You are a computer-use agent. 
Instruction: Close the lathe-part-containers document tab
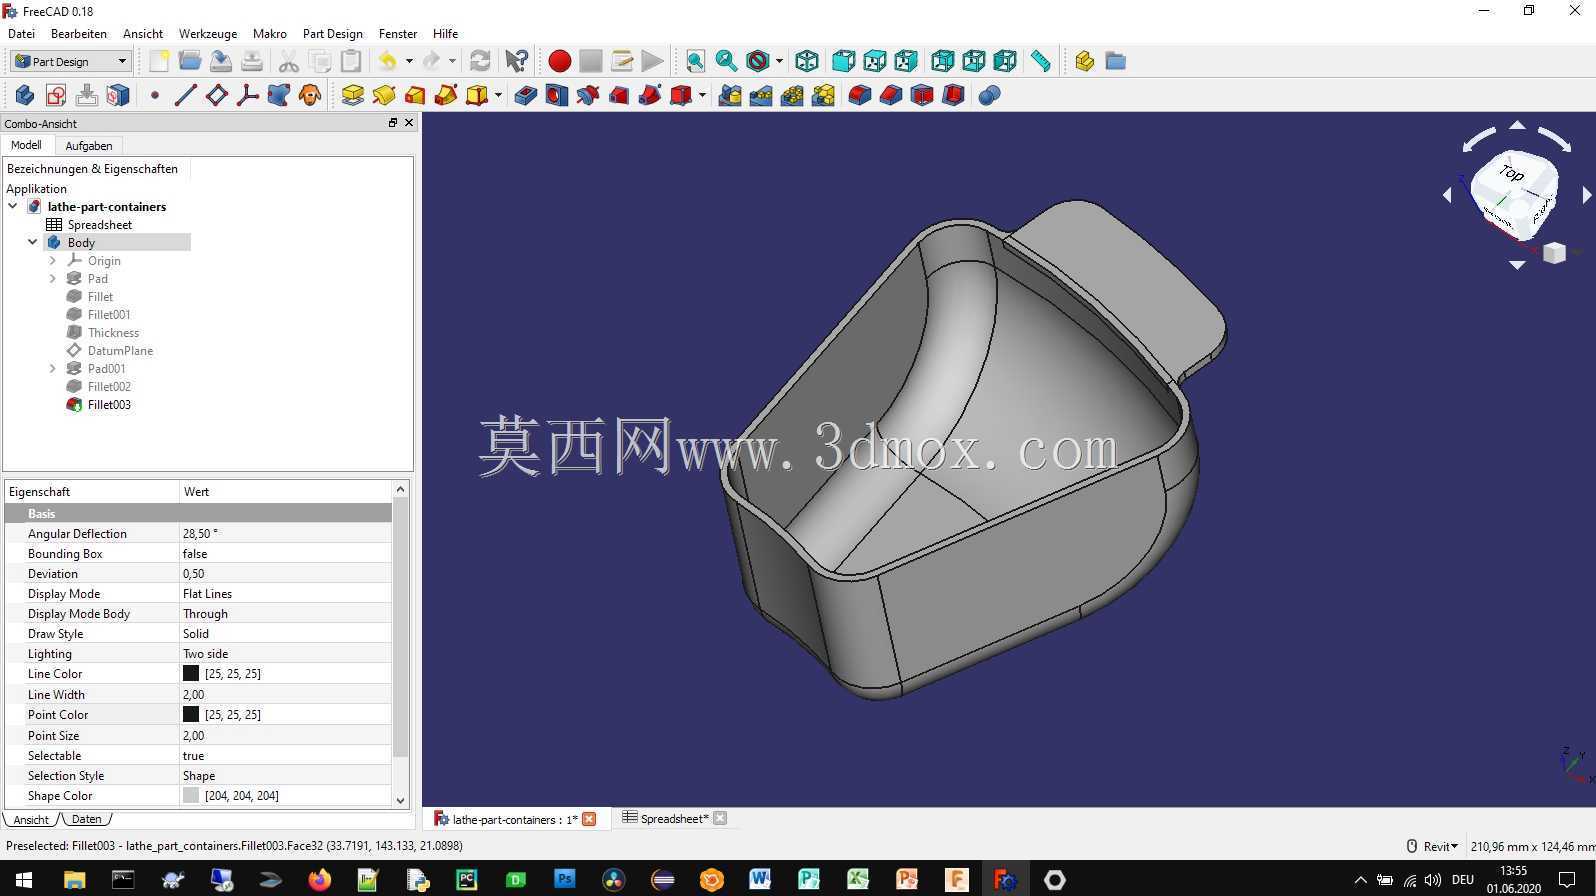pos(589,819)
